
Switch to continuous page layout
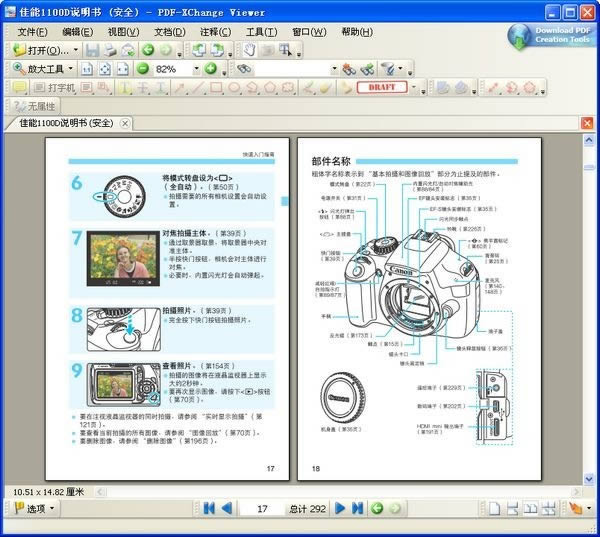coord(512,508)
